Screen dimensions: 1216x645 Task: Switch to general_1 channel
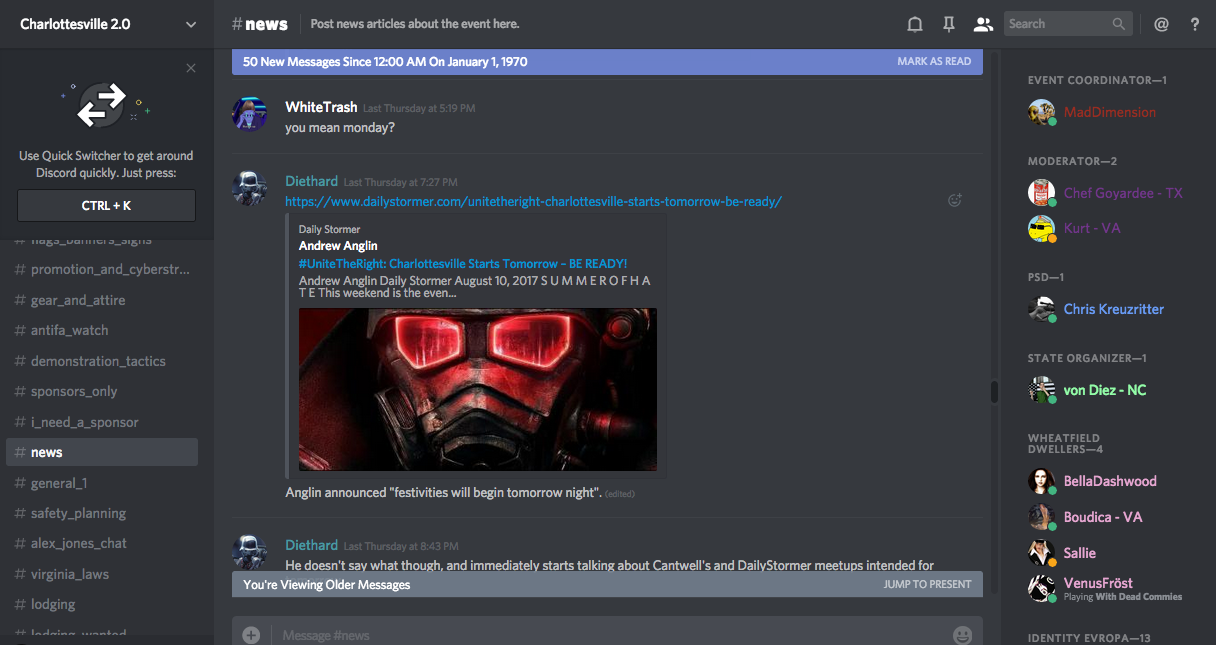tap(58, 483)
